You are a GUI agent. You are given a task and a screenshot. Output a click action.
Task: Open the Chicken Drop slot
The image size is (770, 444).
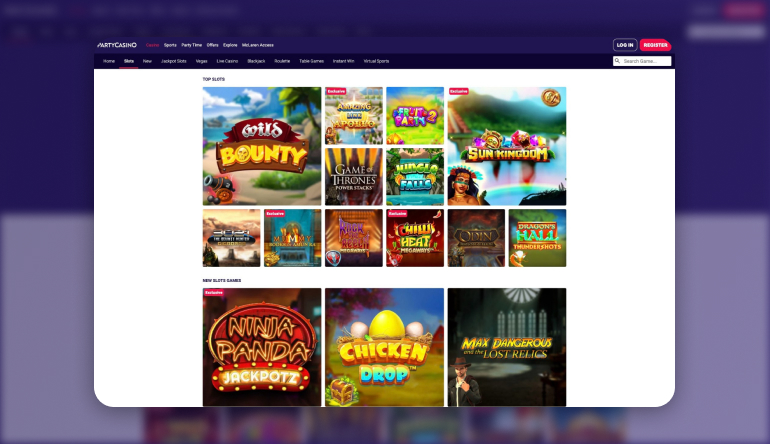point(385,347)
